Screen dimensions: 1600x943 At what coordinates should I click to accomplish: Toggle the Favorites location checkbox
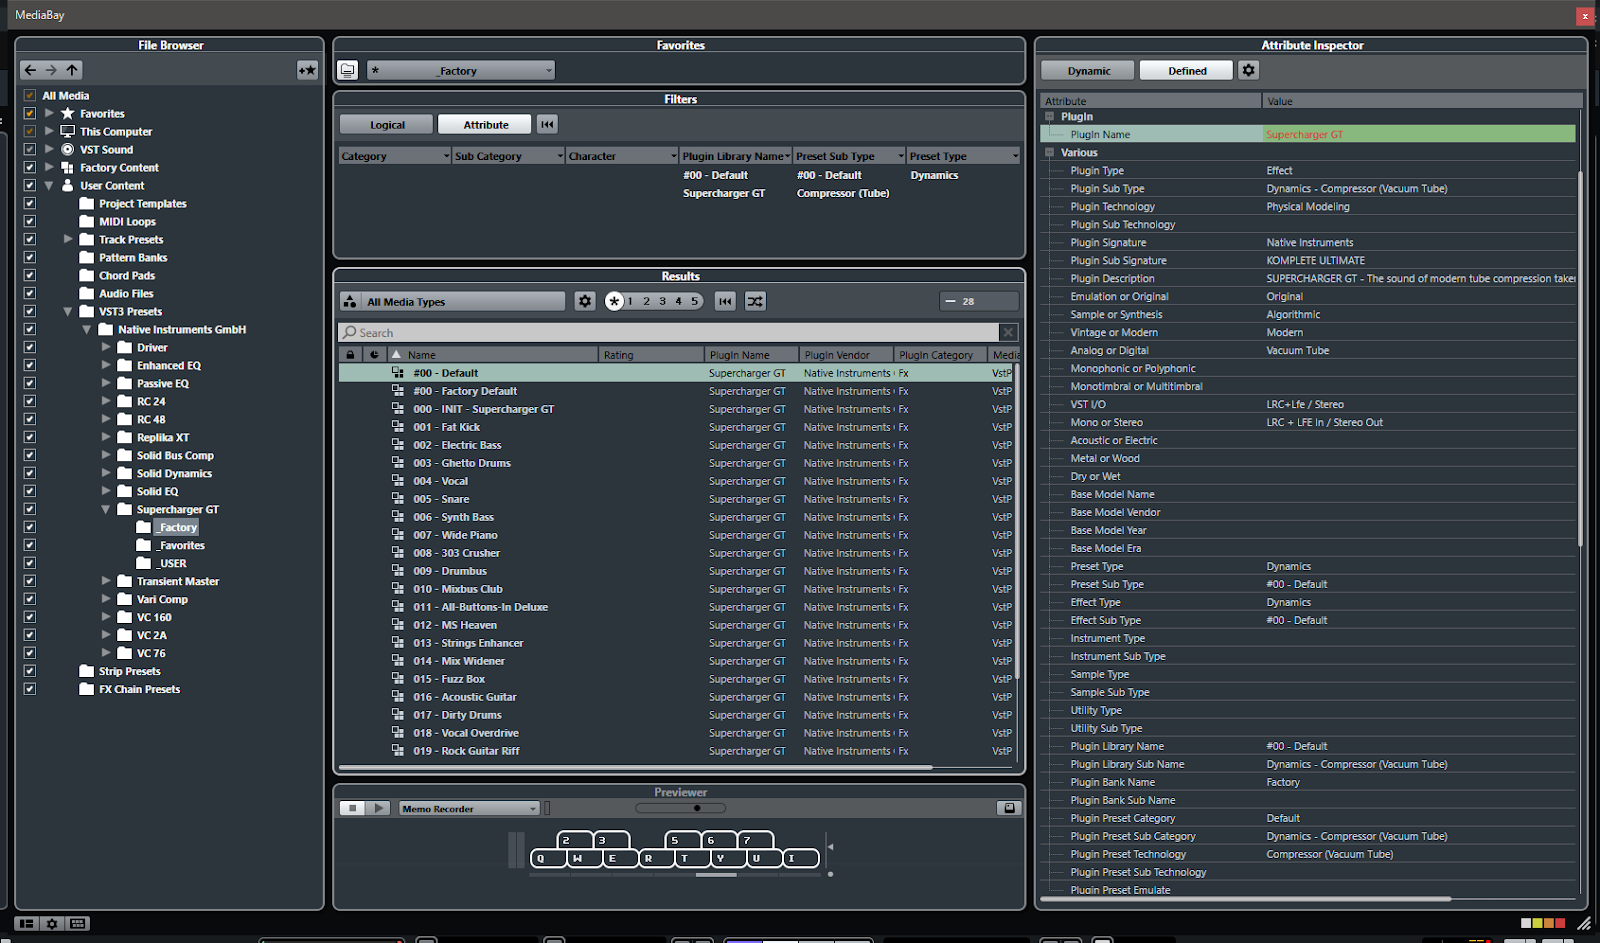pyautogui.click(x=29, y=114)
